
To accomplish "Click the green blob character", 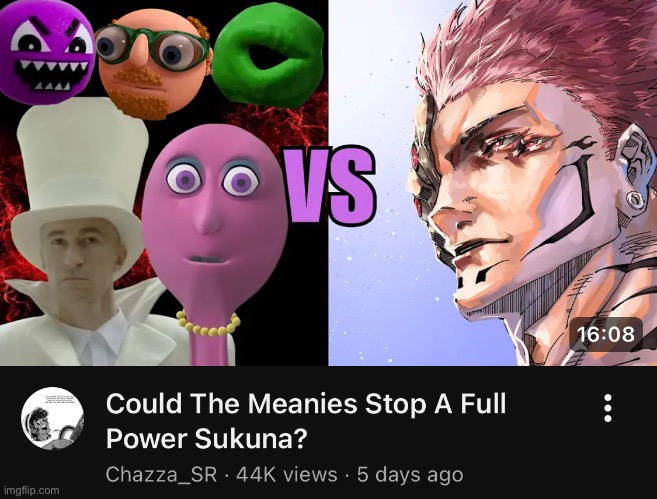I will click(x=268, y=54).
